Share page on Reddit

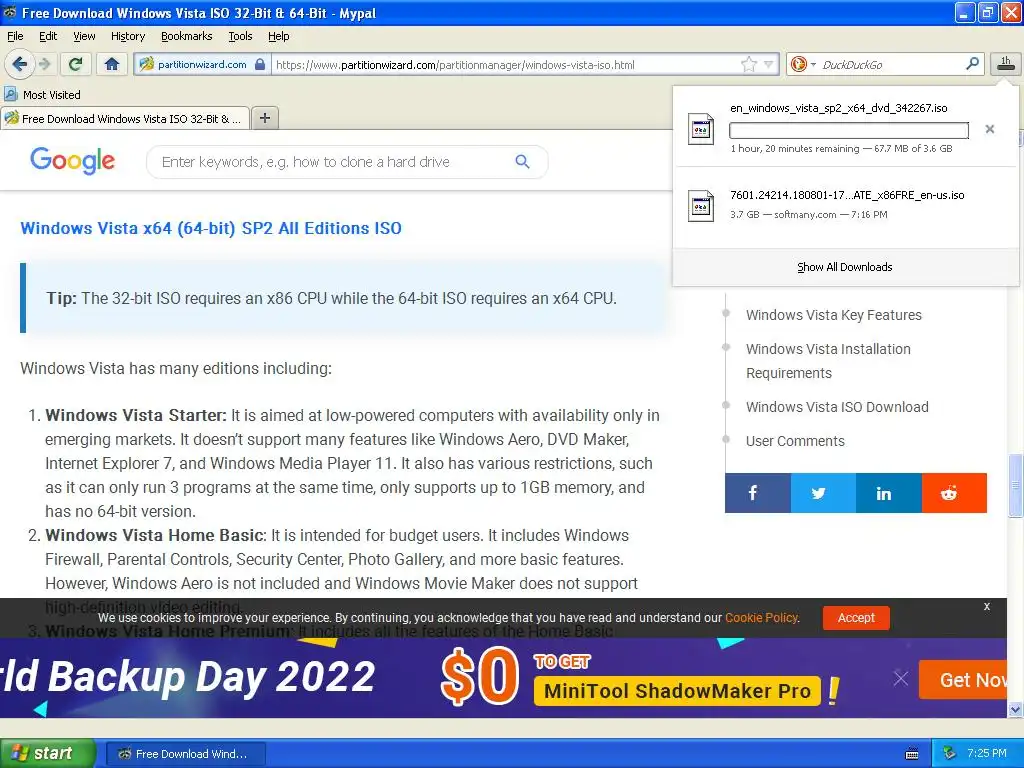click(954, 493)
